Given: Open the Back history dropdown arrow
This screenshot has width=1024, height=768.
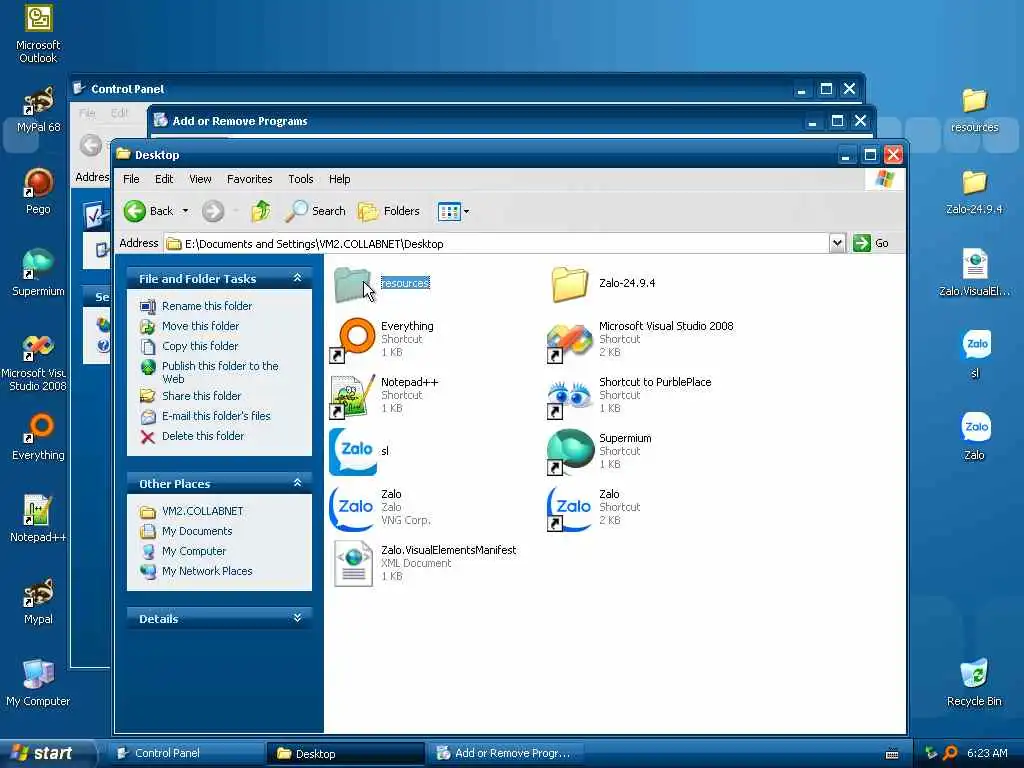Looking at the screenshot, I should (x=185, y=211).
